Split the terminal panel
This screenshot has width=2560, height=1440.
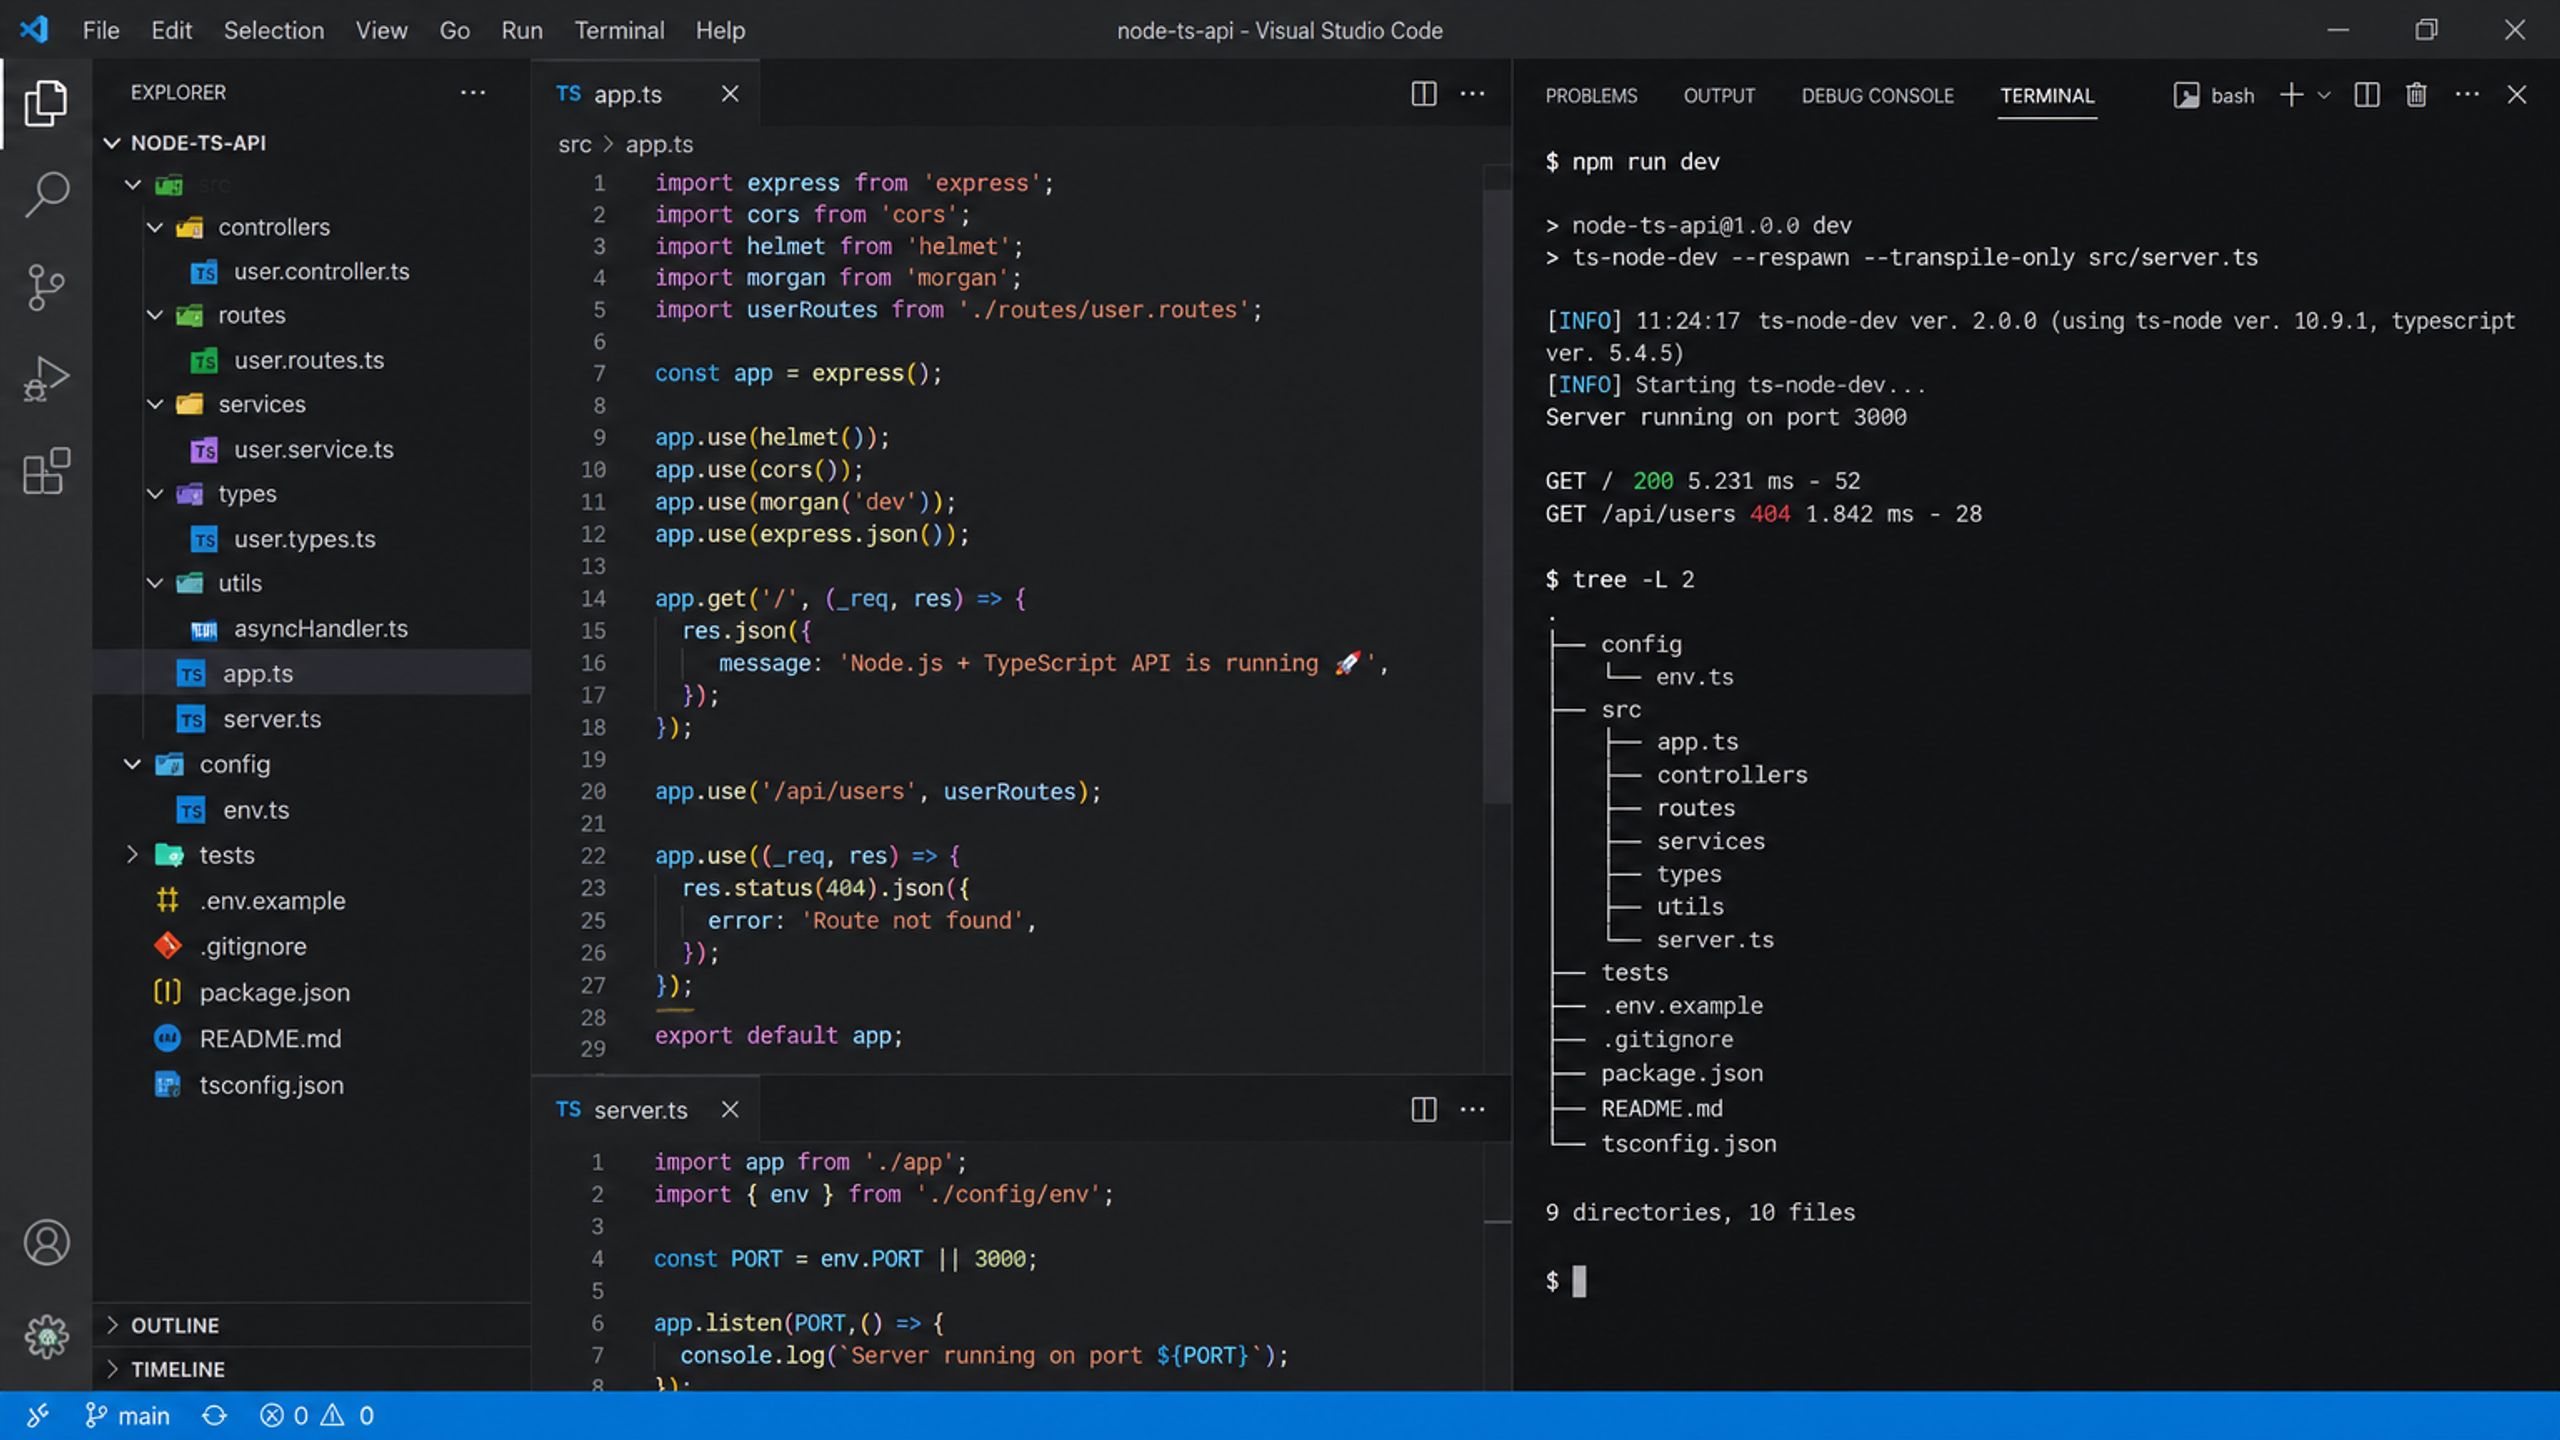coord(2366,95)
